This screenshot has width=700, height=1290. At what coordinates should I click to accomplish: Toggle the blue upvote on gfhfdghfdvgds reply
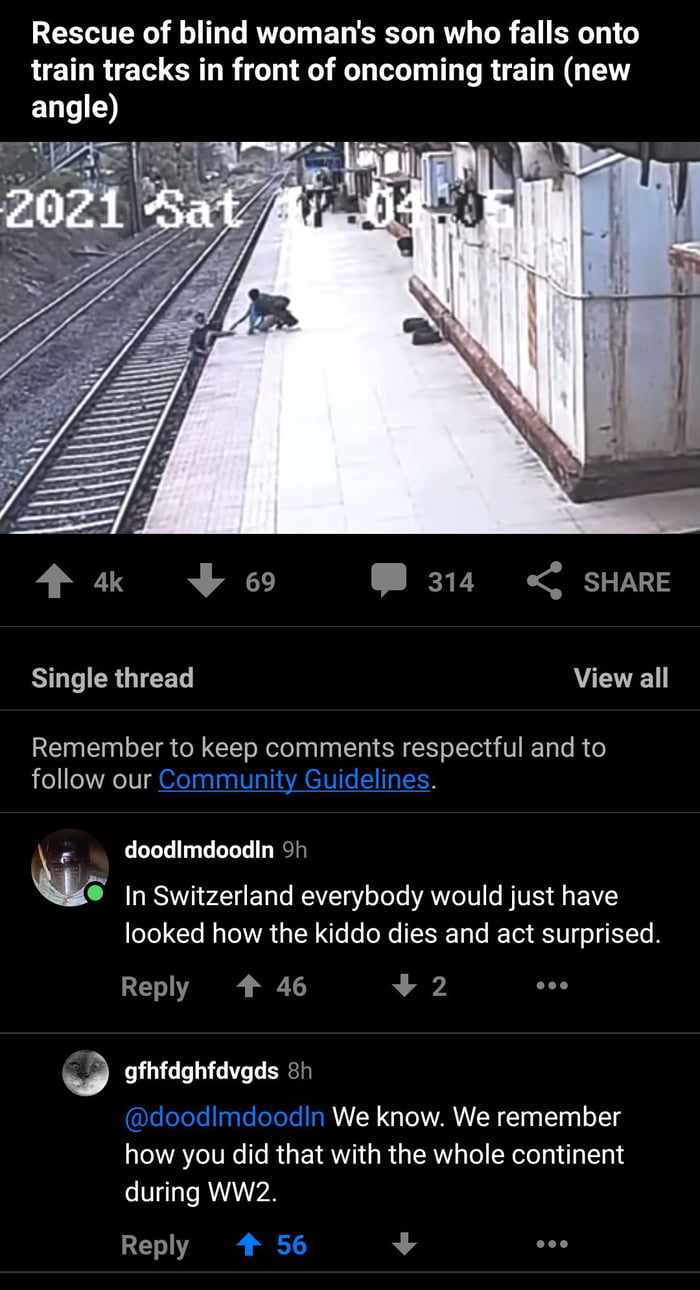tap(247, 1244)
